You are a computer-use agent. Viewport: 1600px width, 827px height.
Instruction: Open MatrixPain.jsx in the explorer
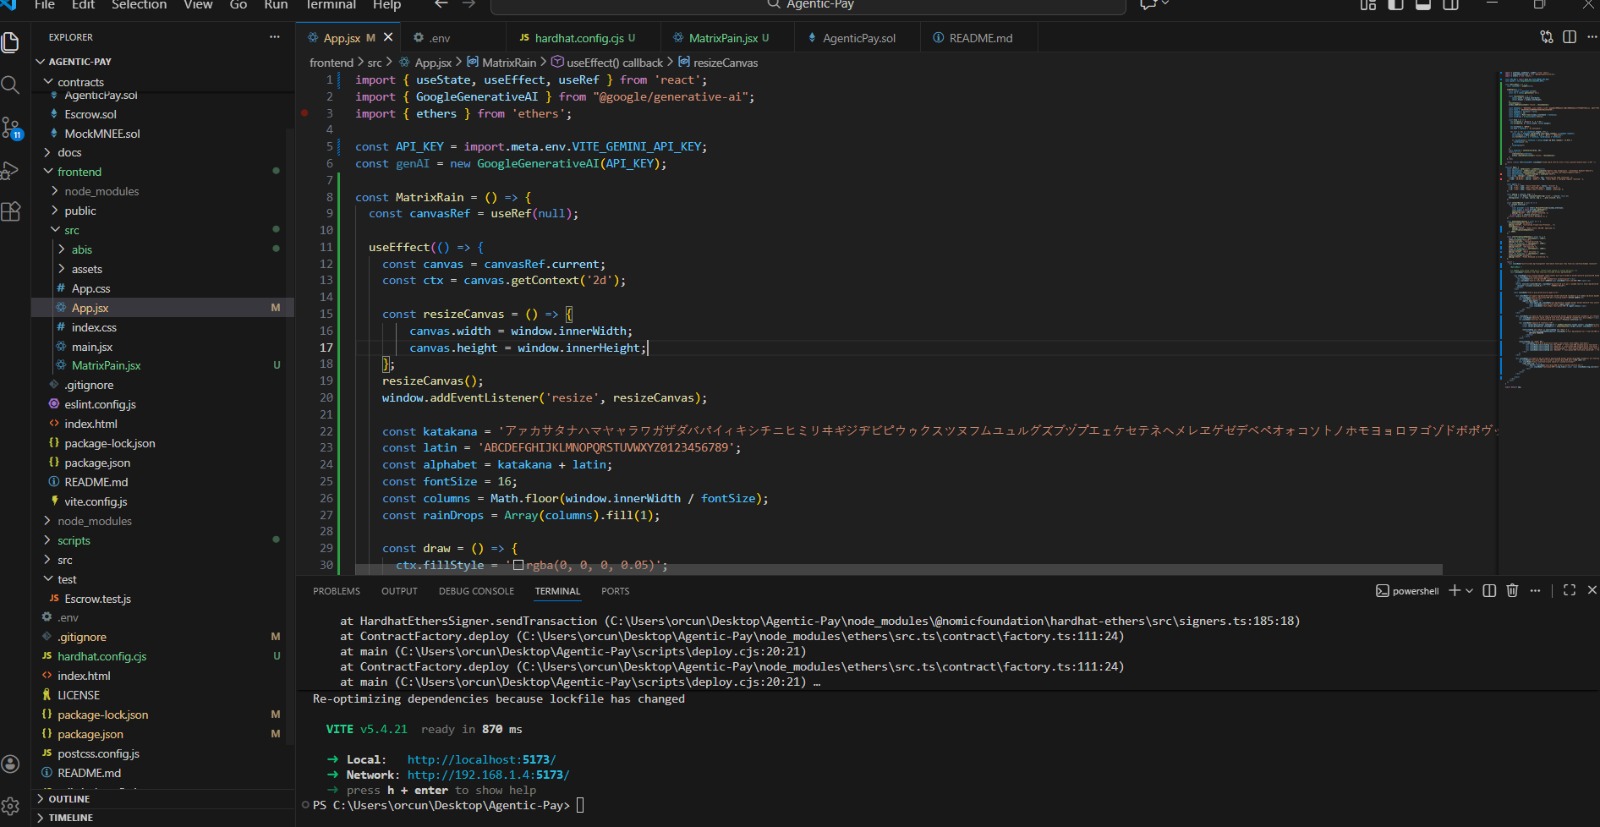[x=106, y=366]
